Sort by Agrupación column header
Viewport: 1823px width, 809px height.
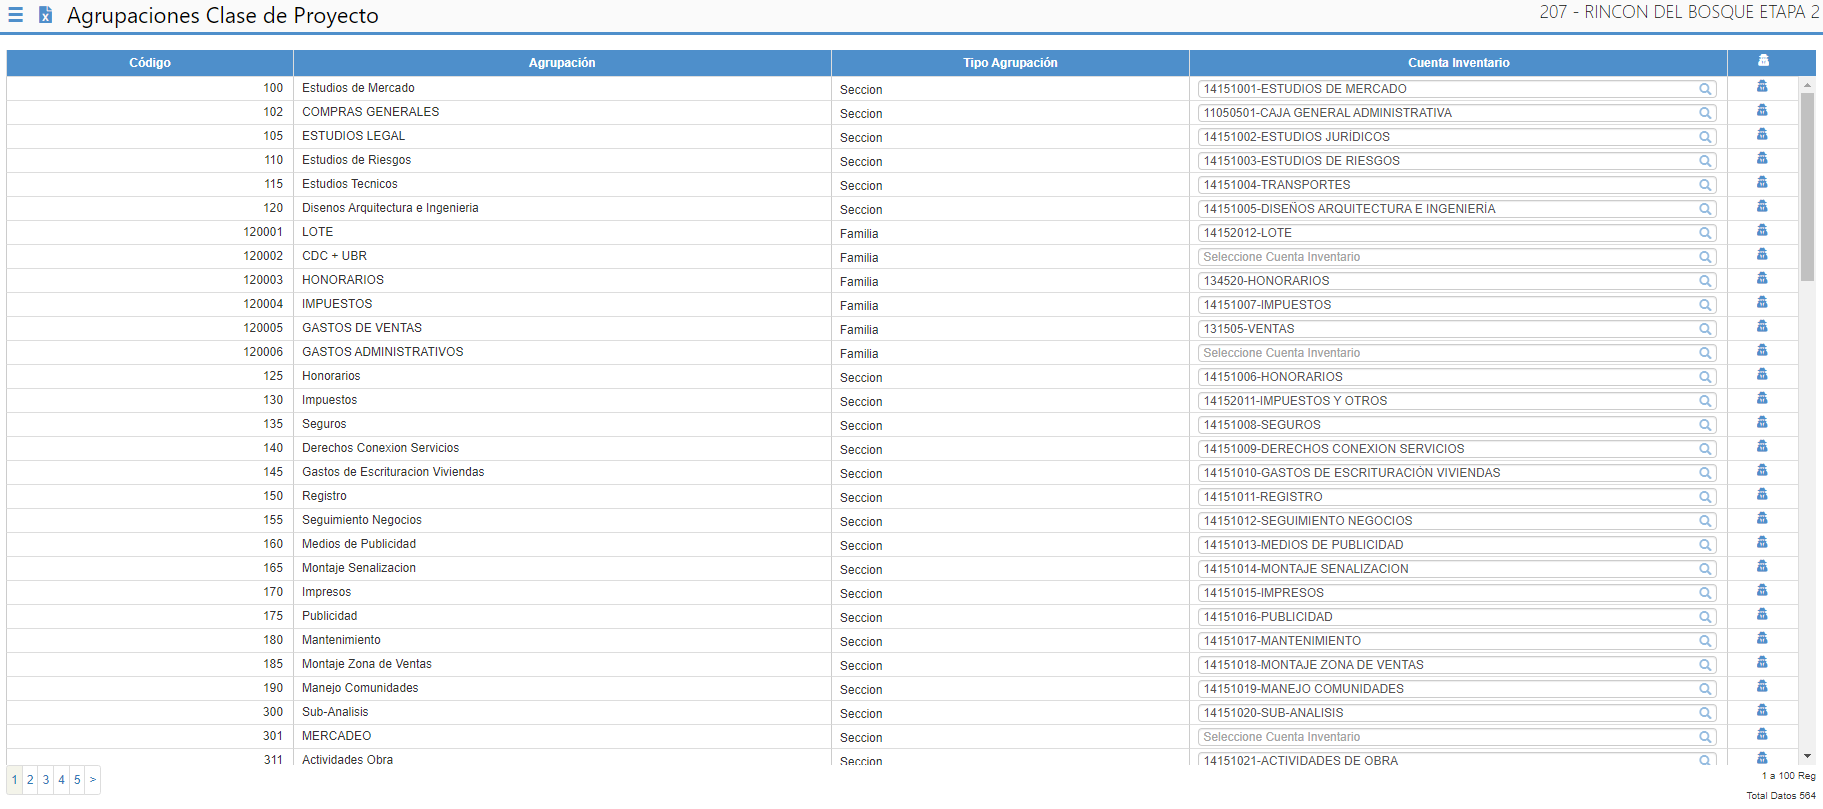pos(562,63)
